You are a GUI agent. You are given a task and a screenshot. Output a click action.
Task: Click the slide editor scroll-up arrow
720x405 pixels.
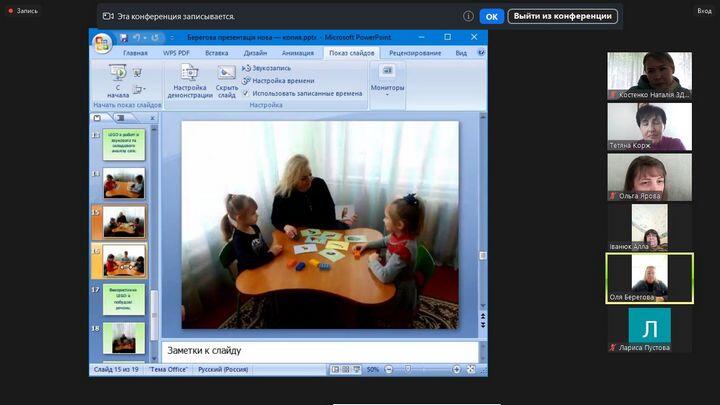(x=483, y=117)
